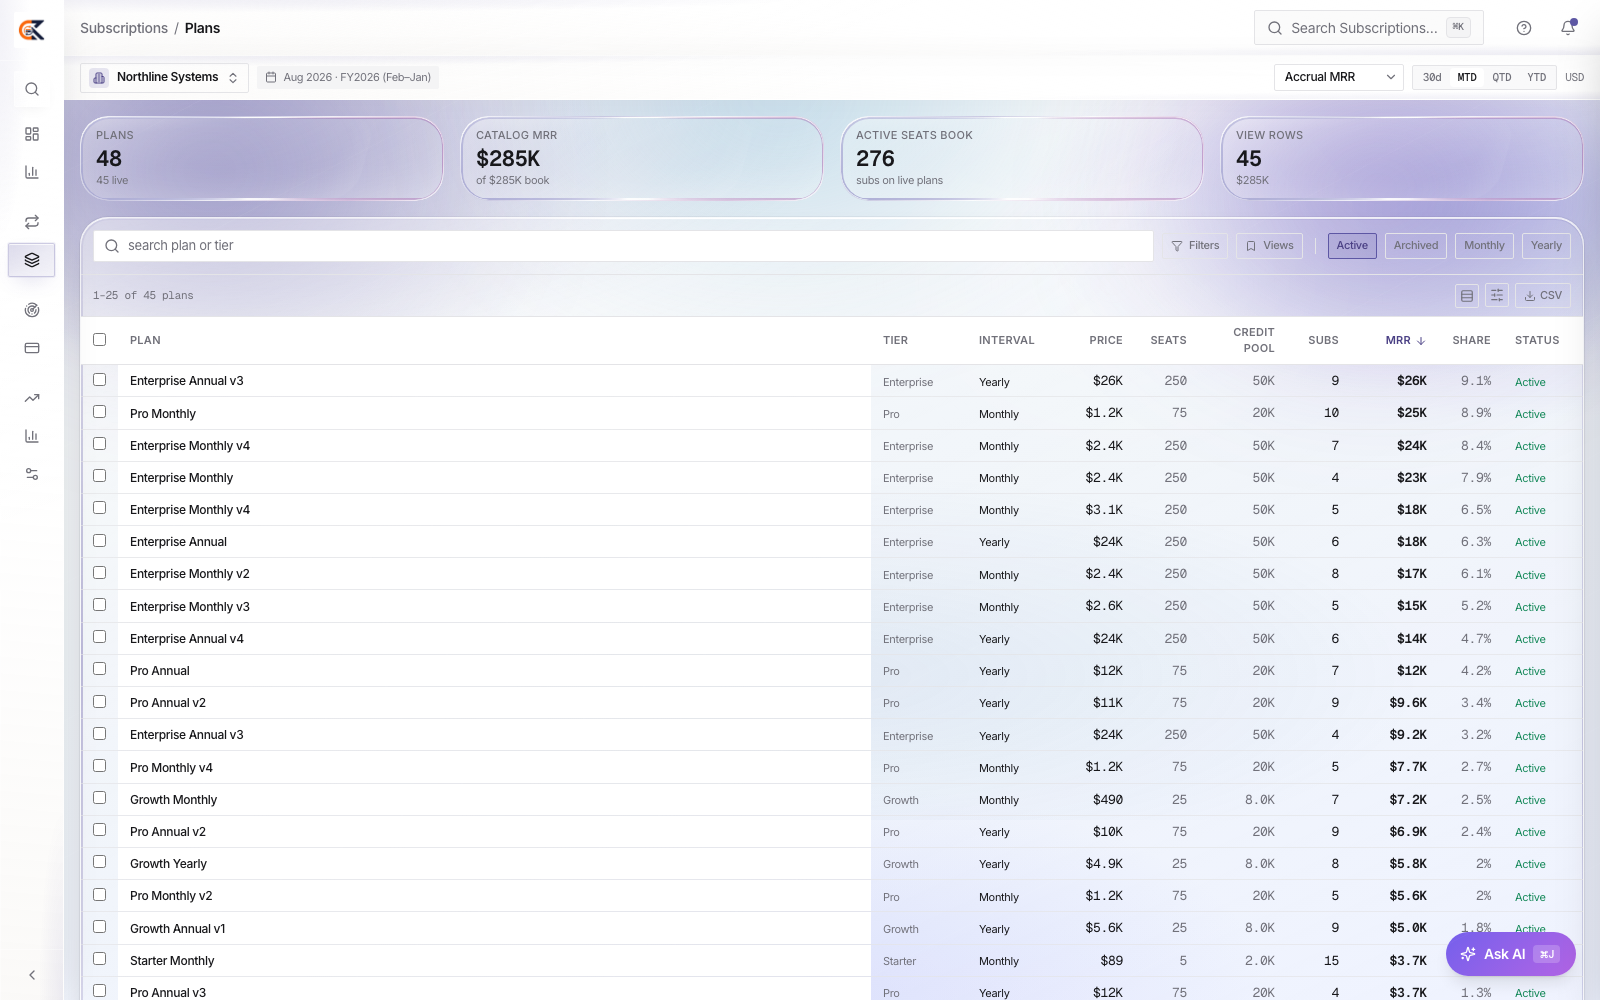Export the plans as CSV

(1543, 296)
